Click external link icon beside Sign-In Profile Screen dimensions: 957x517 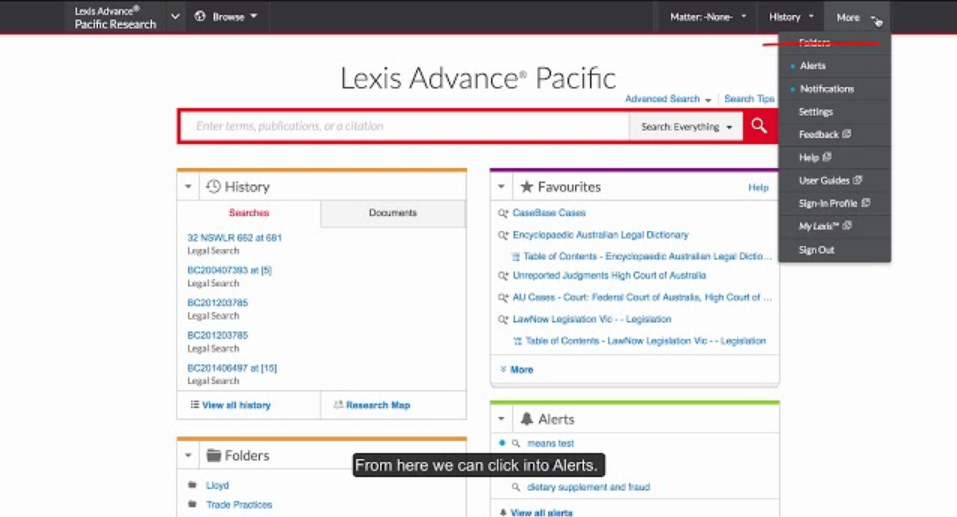pos(865,203)
